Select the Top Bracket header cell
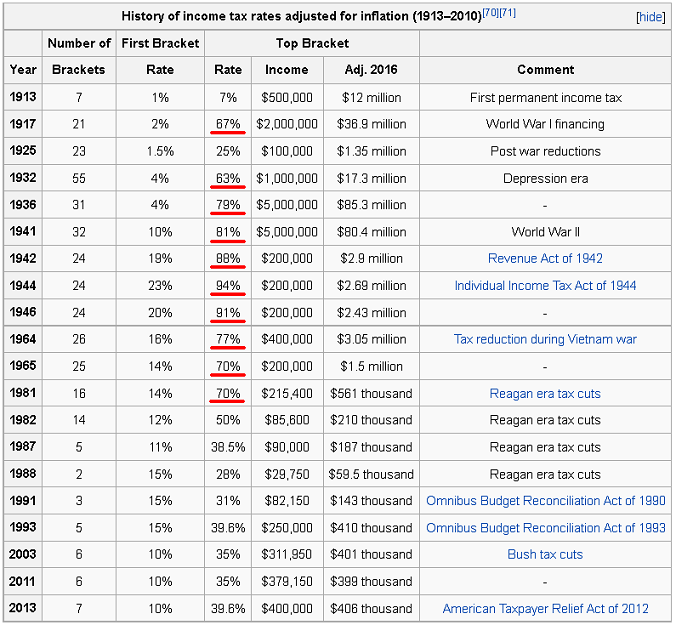 coord(312,43)
